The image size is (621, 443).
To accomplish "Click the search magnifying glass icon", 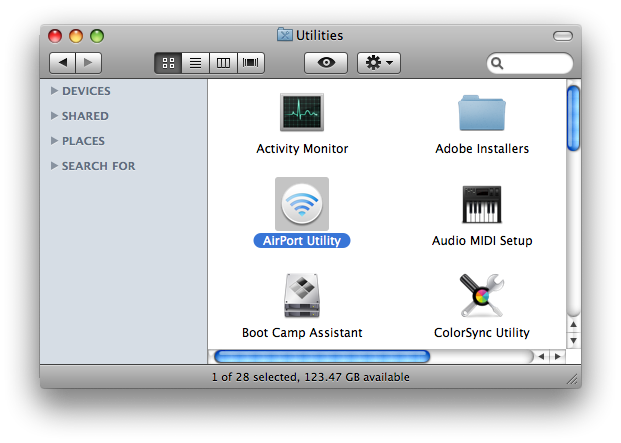I will pyautogui.click(x=497, y=63).
